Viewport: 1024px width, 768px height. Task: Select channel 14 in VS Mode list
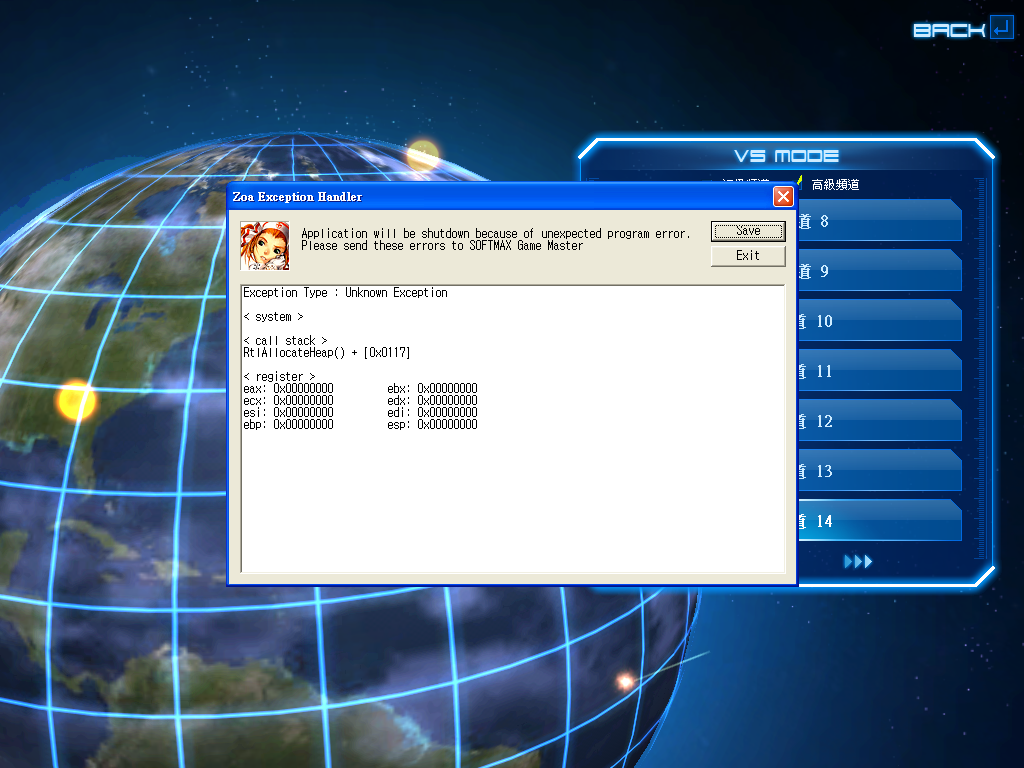(879, 520)
